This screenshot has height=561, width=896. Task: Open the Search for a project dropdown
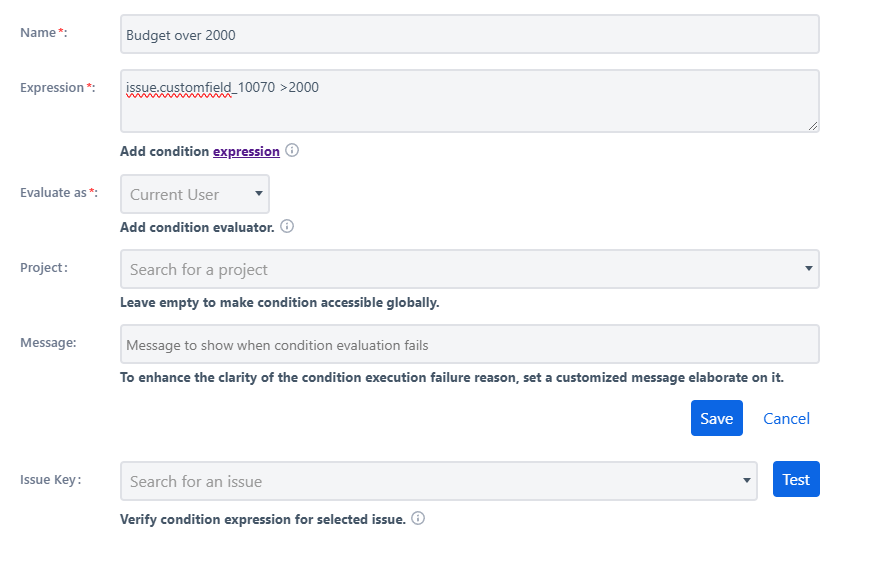[x=470, y=269]
